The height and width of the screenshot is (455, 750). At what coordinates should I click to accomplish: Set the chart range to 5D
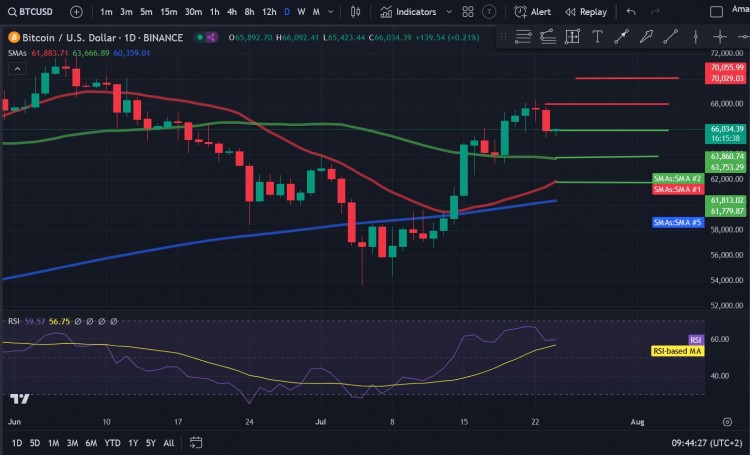(35, 443)
